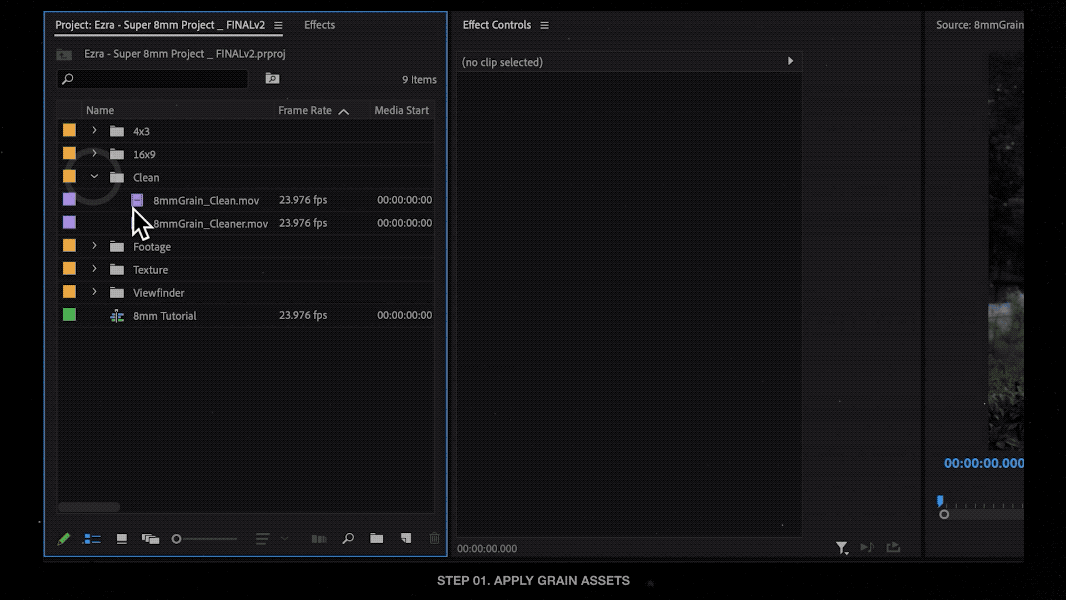Click the orange label swatch for Footage
The height and width of the screenshot is (600, 1066).
69,245
